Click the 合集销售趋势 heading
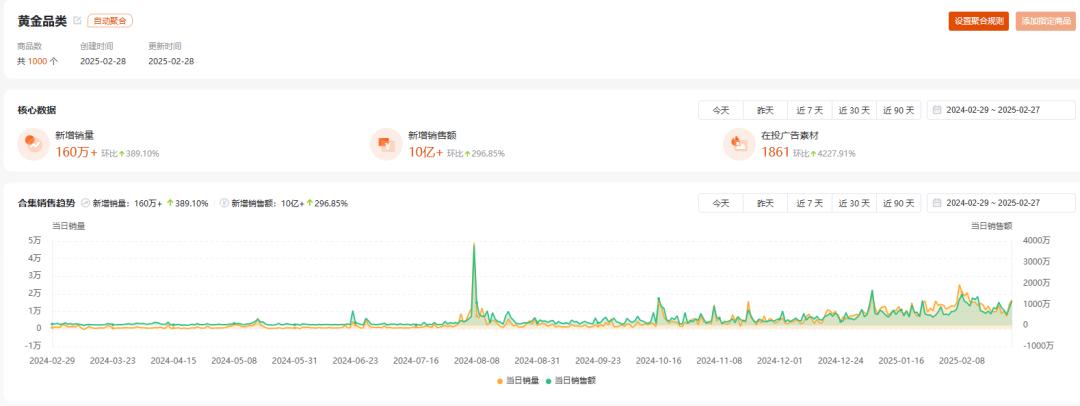The height and width of the screenshot is (406, 1080). point(47,203)
